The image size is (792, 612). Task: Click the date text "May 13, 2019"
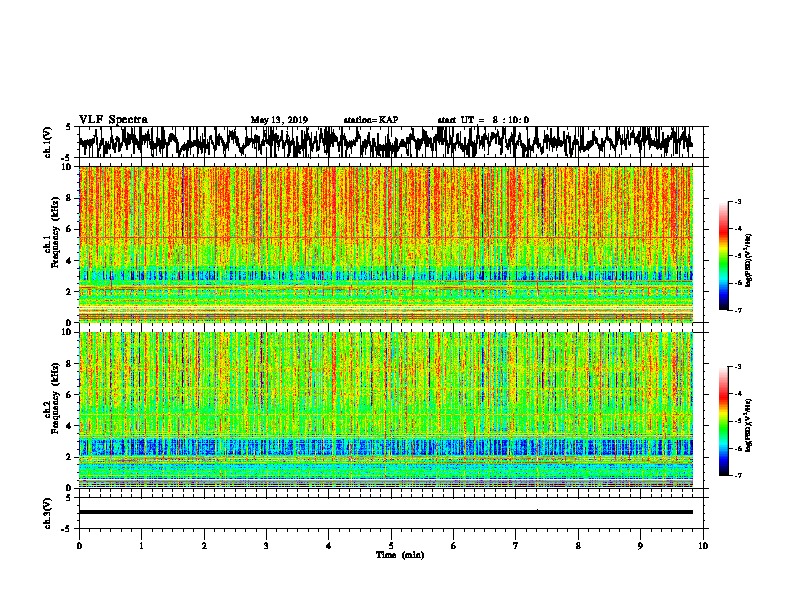(279, 120)
